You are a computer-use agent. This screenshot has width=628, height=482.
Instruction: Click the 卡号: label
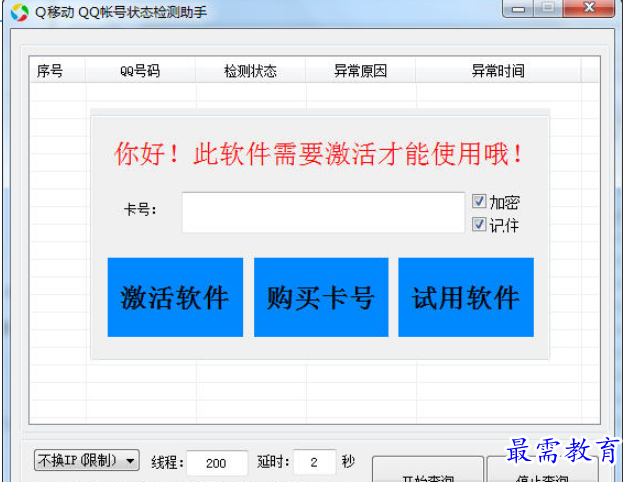(x=140, y=210)
